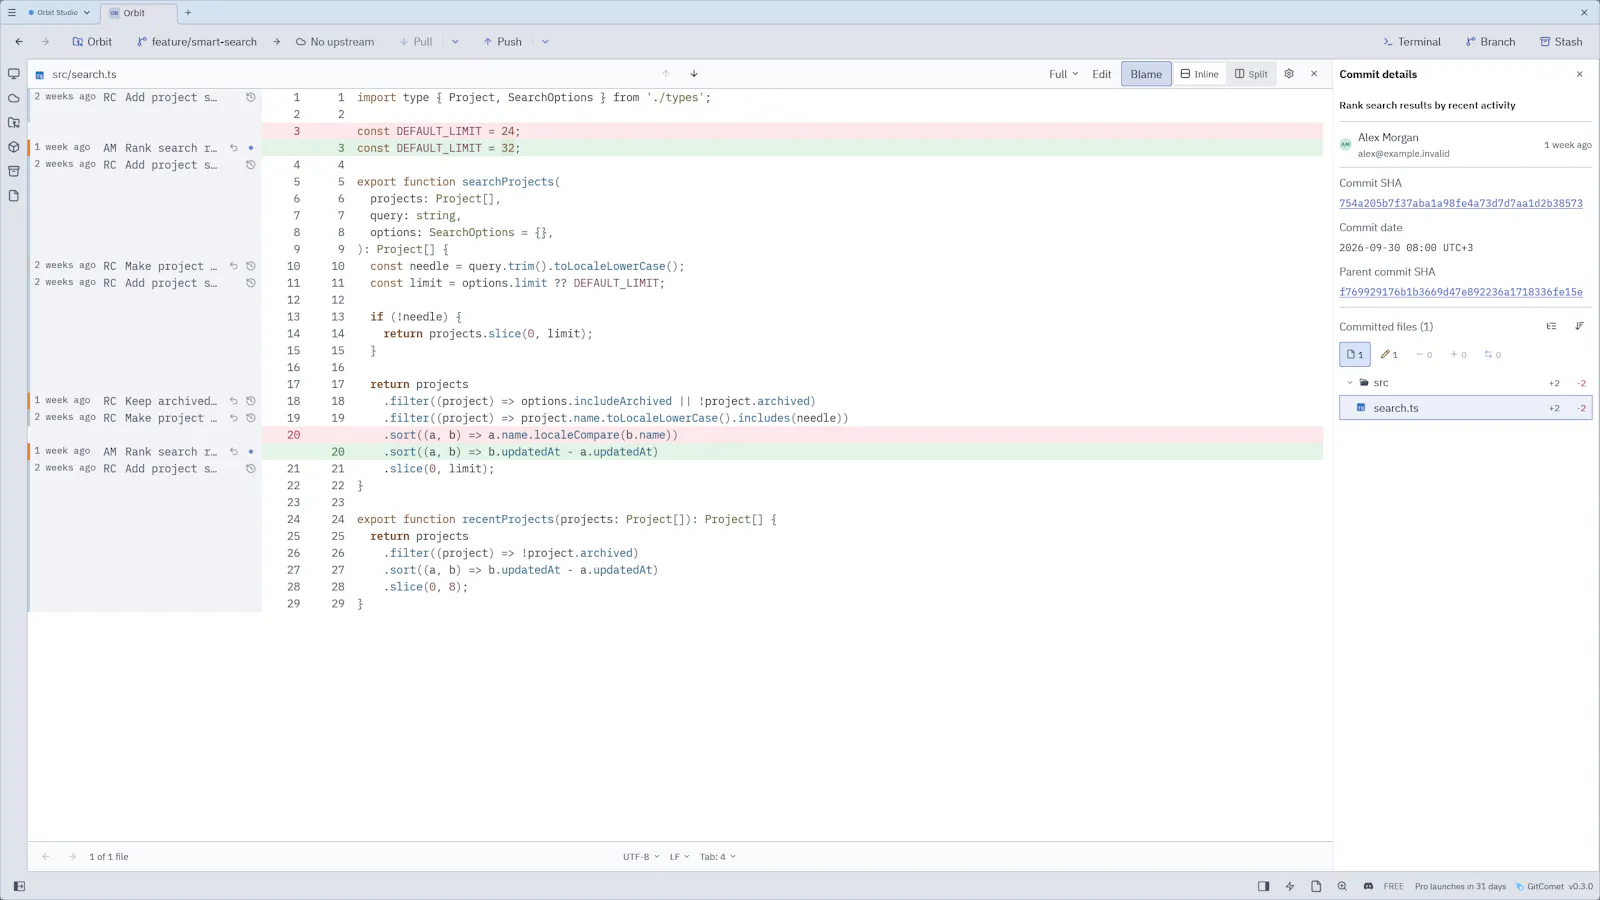Screen dimensions: 1600x900
Task: Open the Terminal
Action: (1412, 42)
